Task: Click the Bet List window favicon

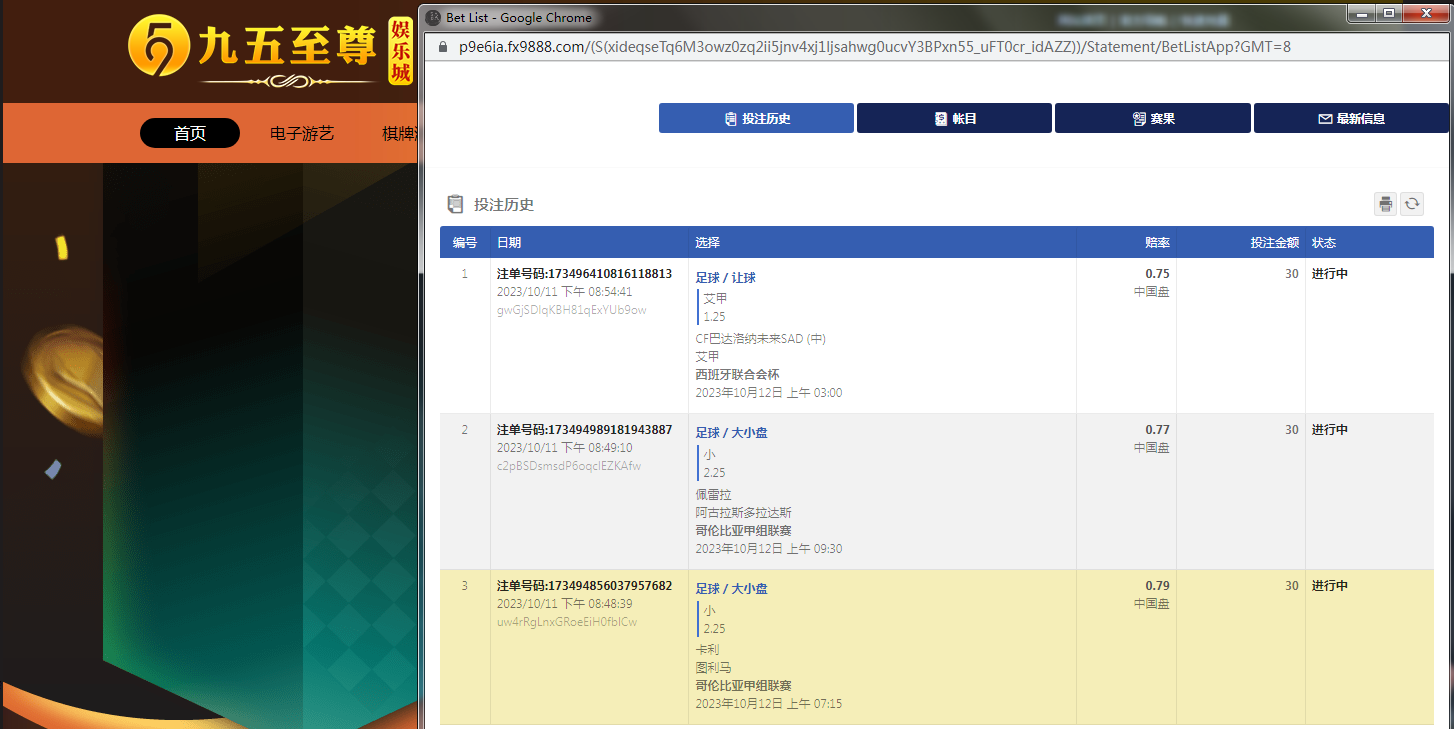Action: (x=433, y=17)
